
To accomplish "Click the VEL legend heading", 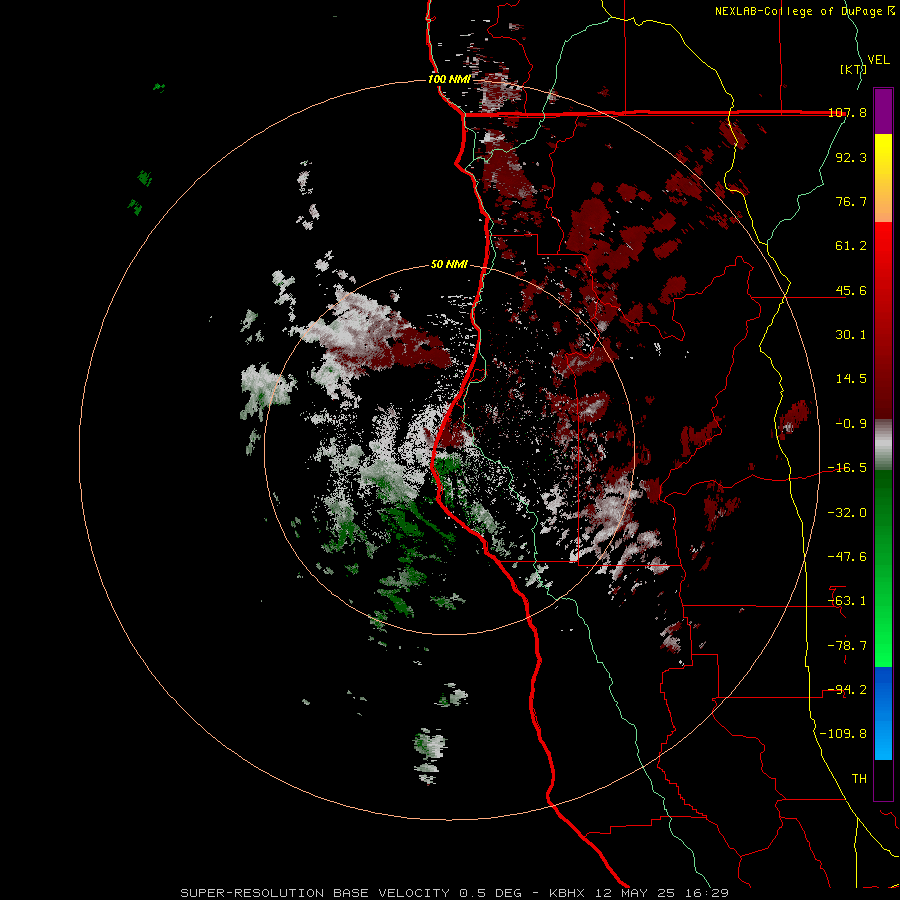I will point(878,60).
